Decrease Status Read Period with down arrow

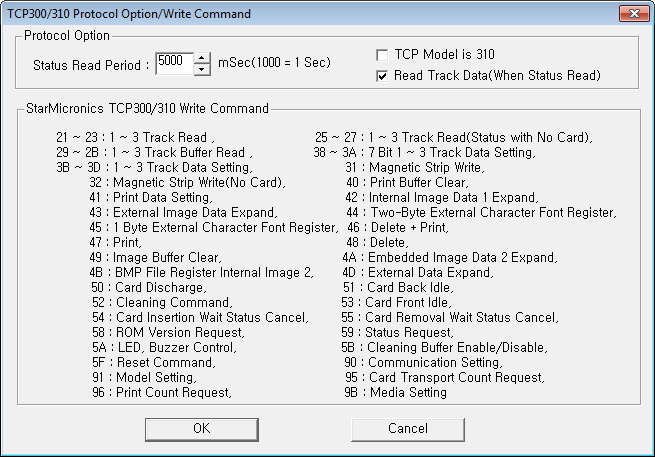(202, 69)
